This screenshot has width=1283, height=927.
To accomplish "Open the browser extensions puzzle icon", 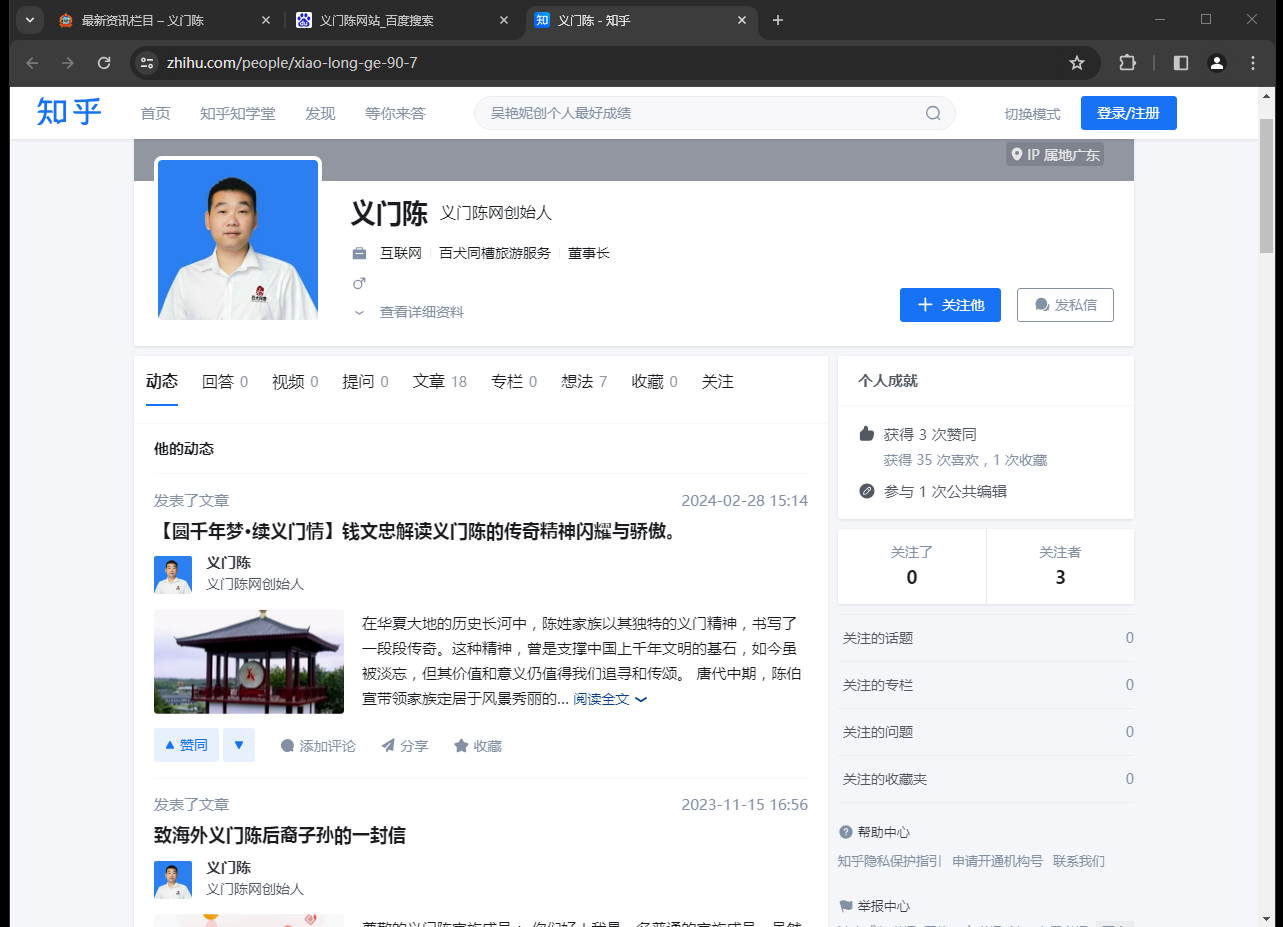I will [1127, 63].
